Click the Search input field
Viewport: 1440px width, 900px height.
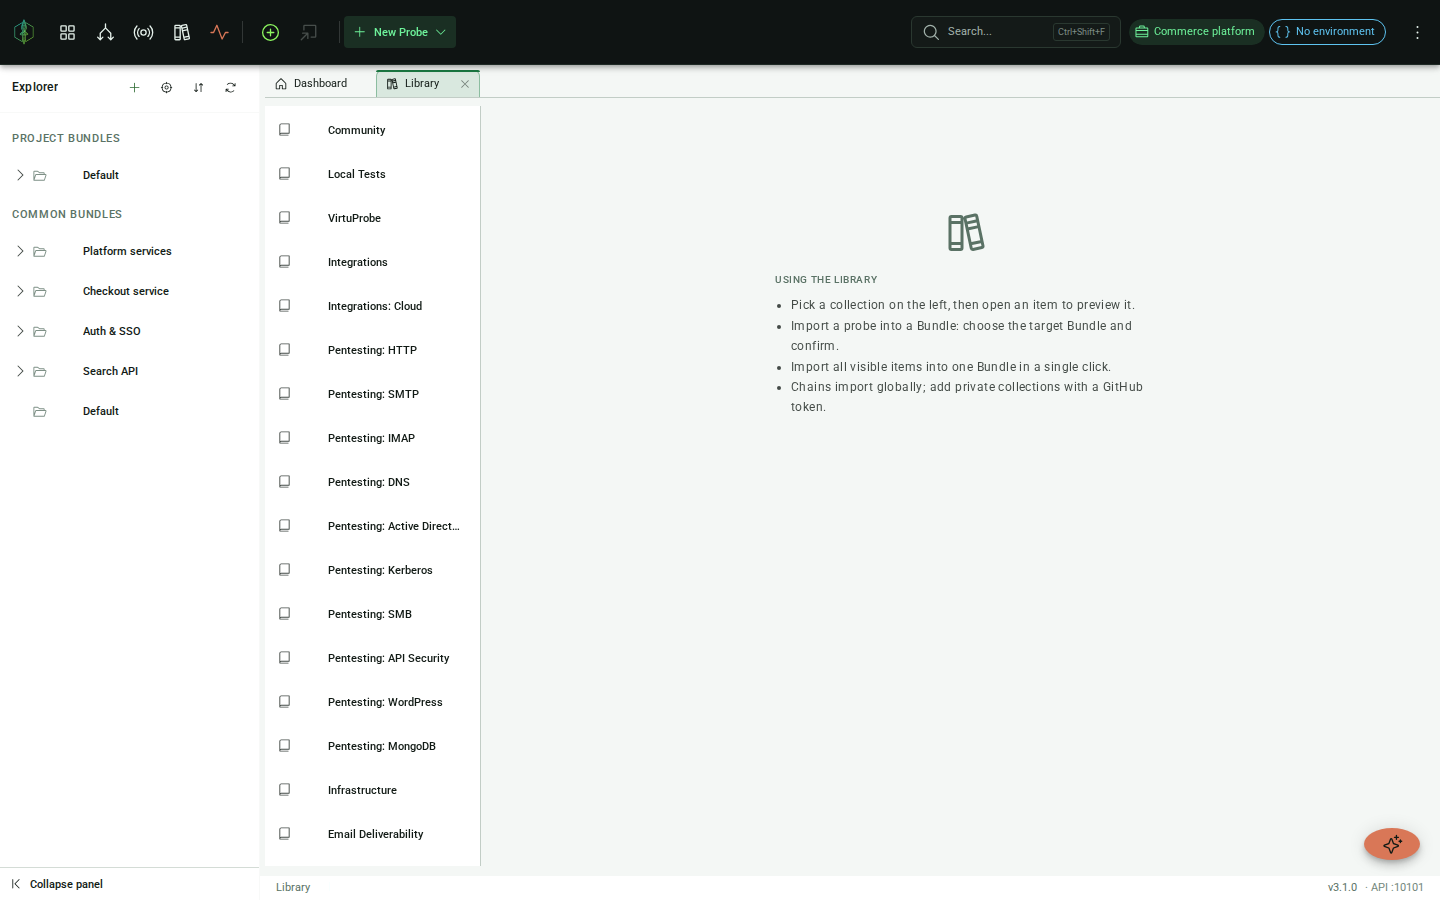click(1015, 32)
